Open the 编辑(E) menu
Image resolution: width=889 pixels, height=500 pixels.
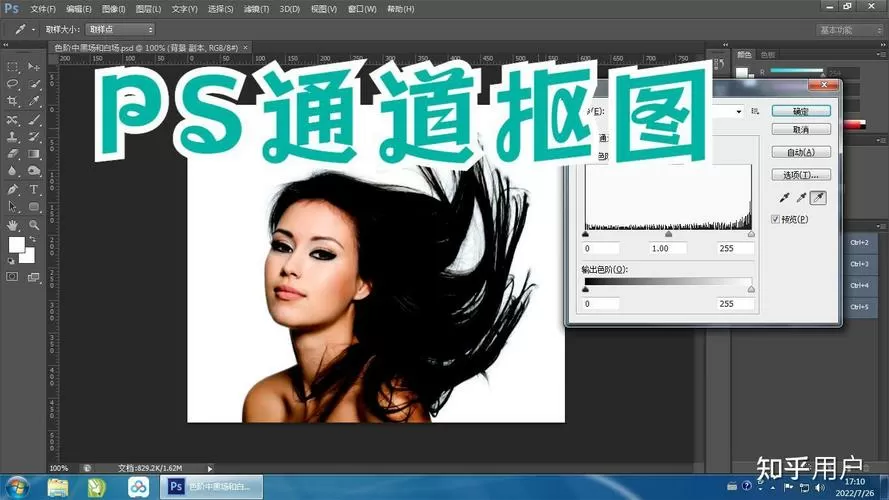[79, 9]
